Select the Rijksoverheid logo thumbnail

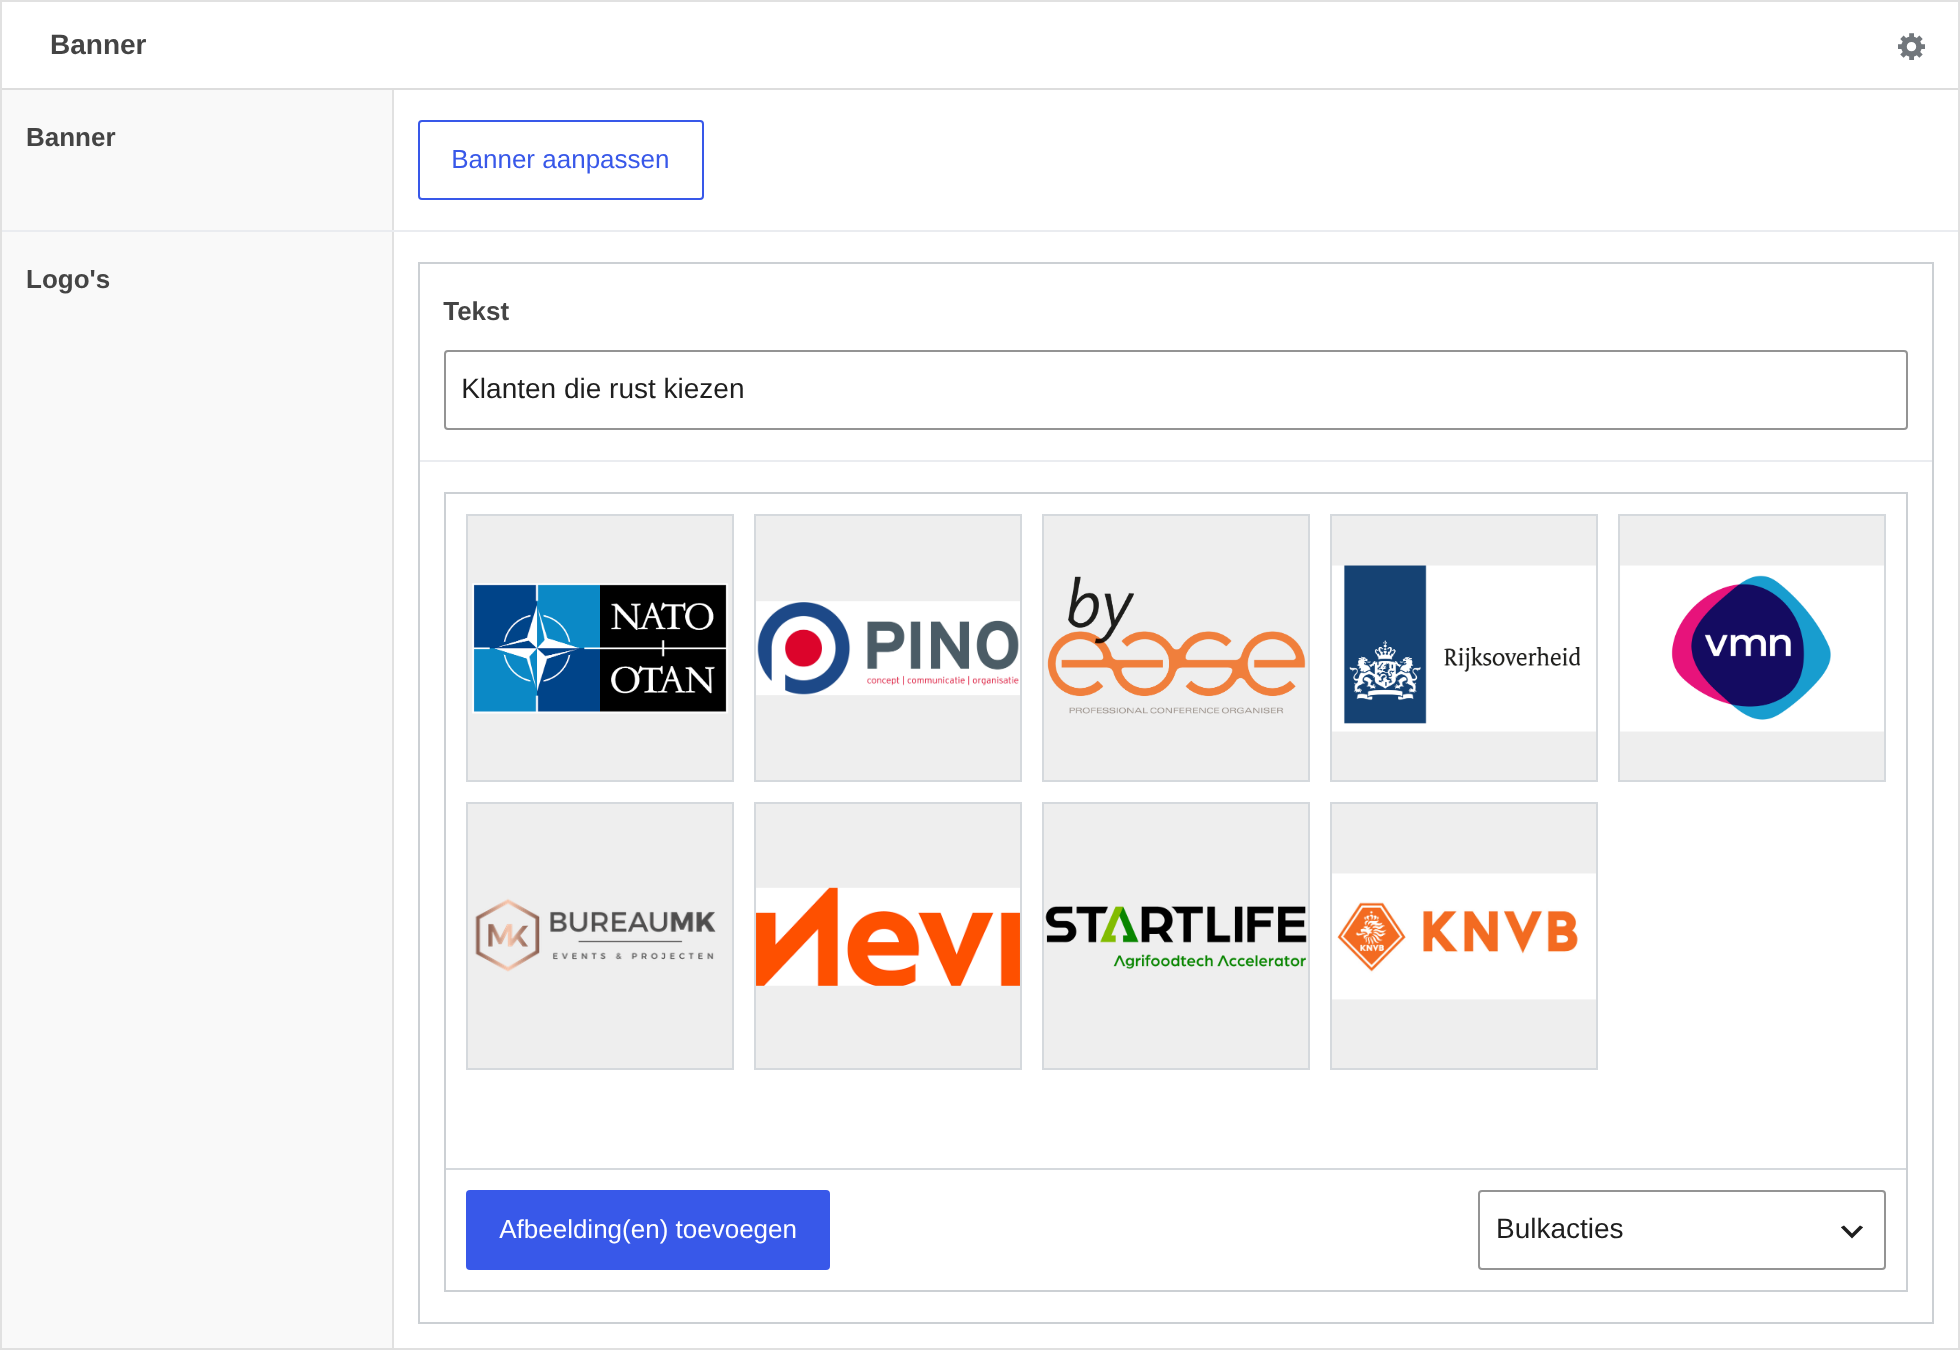[1464, 648]
